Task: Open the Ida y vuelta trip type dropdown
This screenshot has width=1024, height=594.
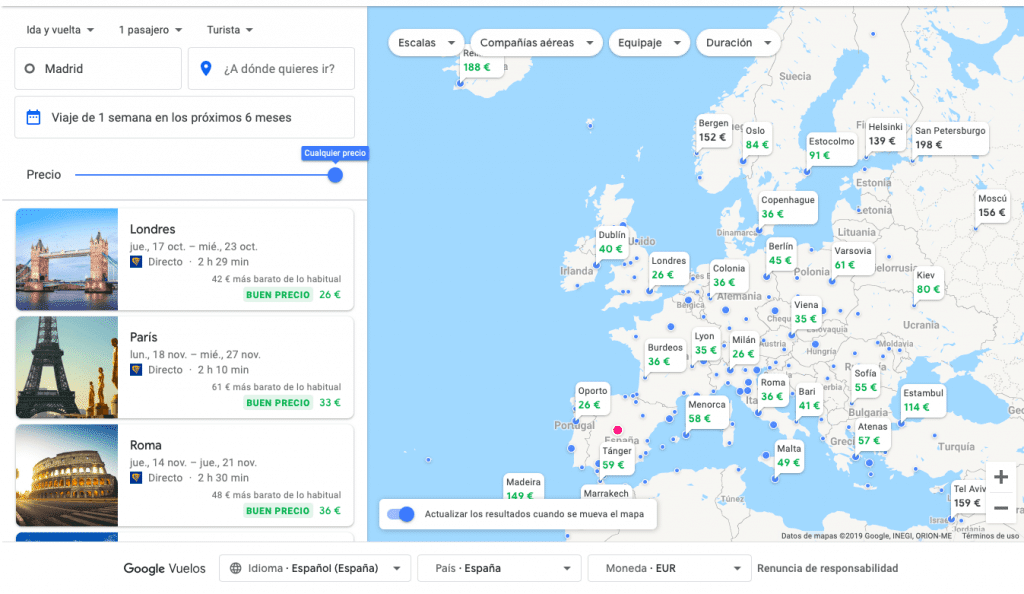Action: (60, 30)
